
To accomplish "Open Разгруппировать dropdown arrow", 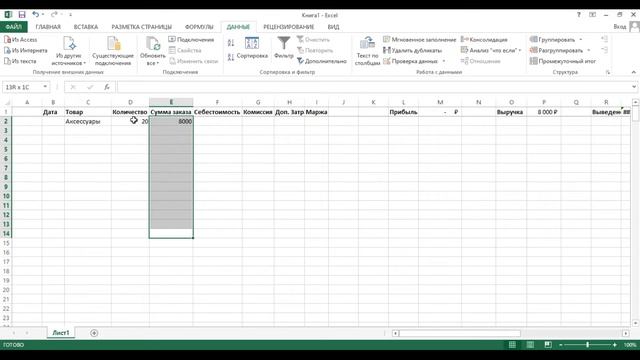I will (589, 50).
